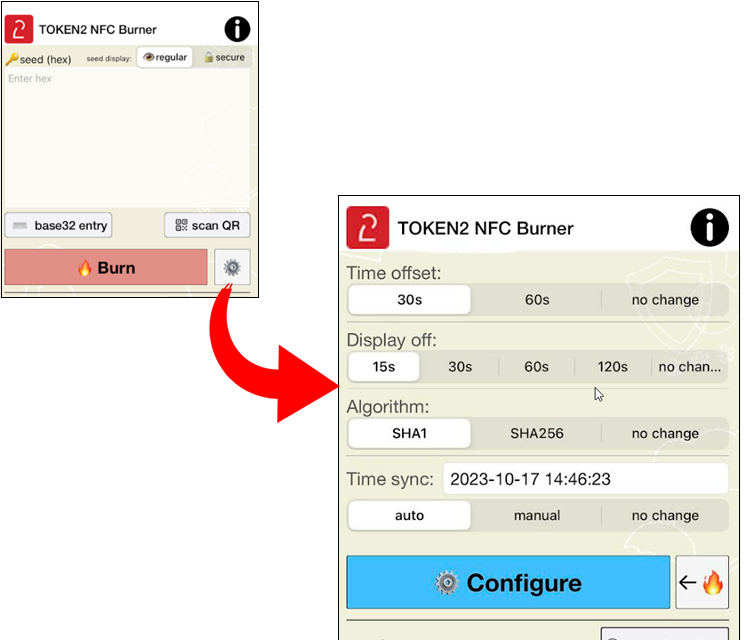
Task: Click the Time sync date field
Action: pyautogui.click(x=586, y=479)
